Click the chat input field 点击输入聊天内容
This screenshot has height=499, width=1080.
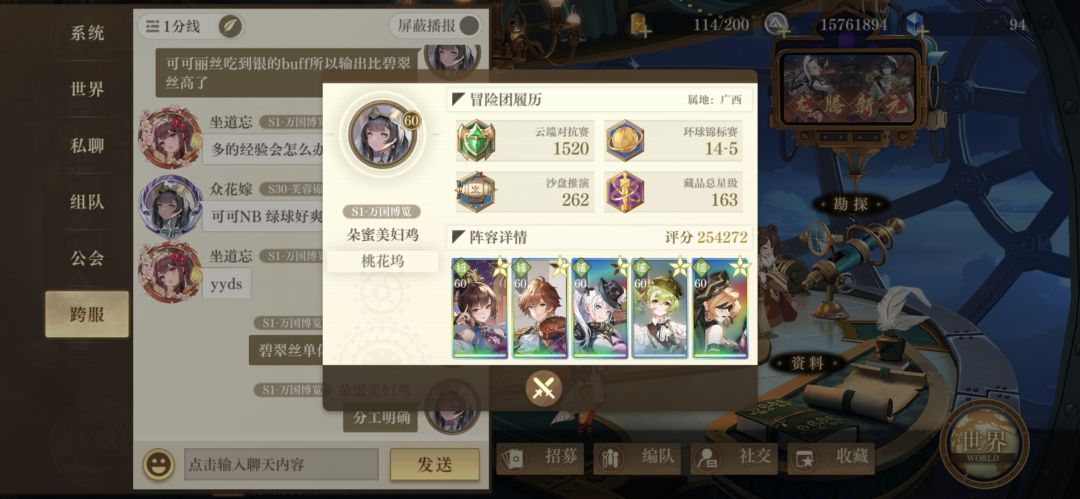tap(281, 465)
